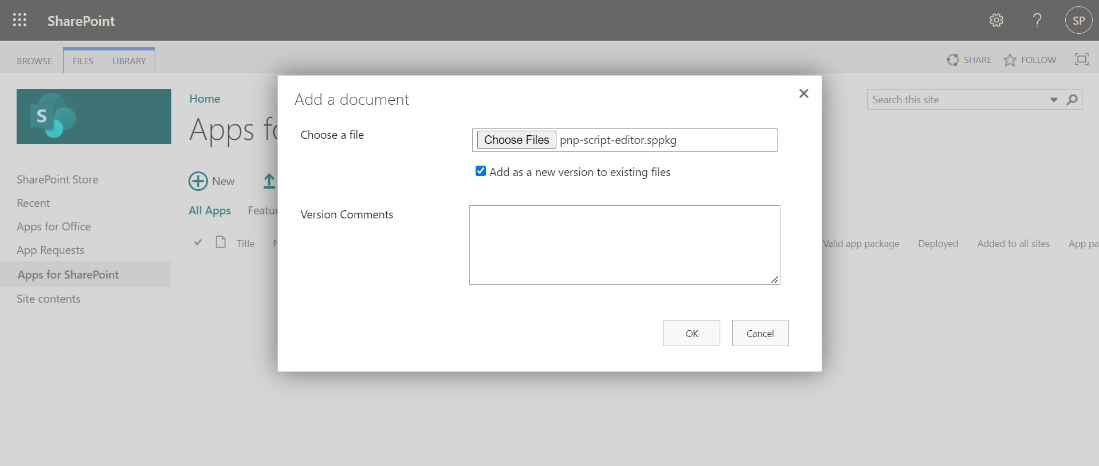Click the search magnifier icon

click(x=1072, y=100)
